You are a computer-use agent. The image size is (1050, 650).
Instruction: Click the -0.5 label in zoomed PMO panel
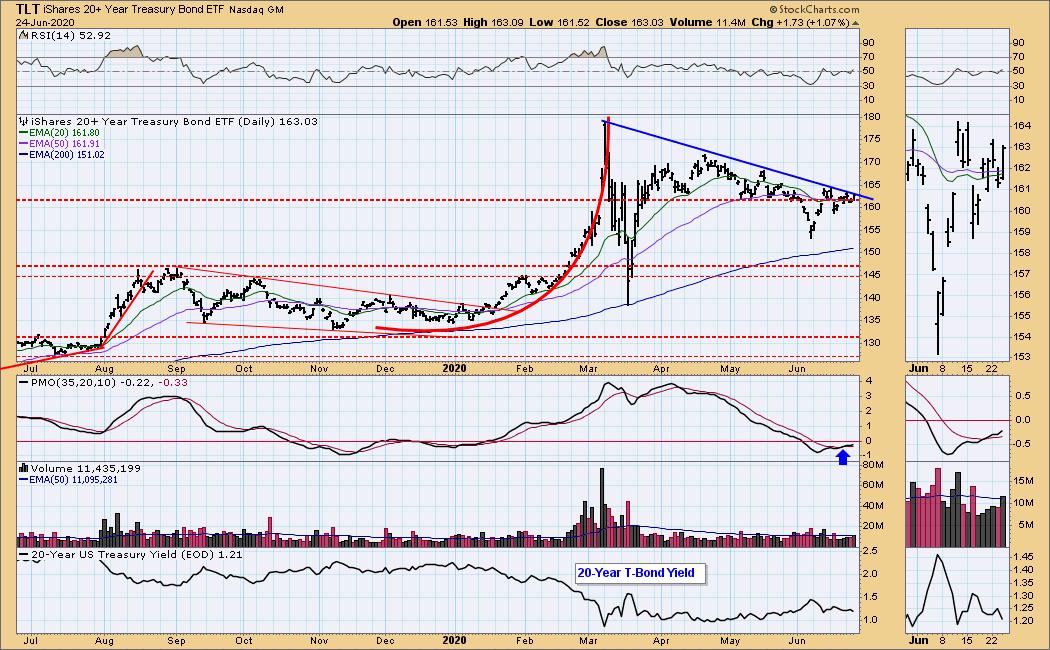point(1022,444)
